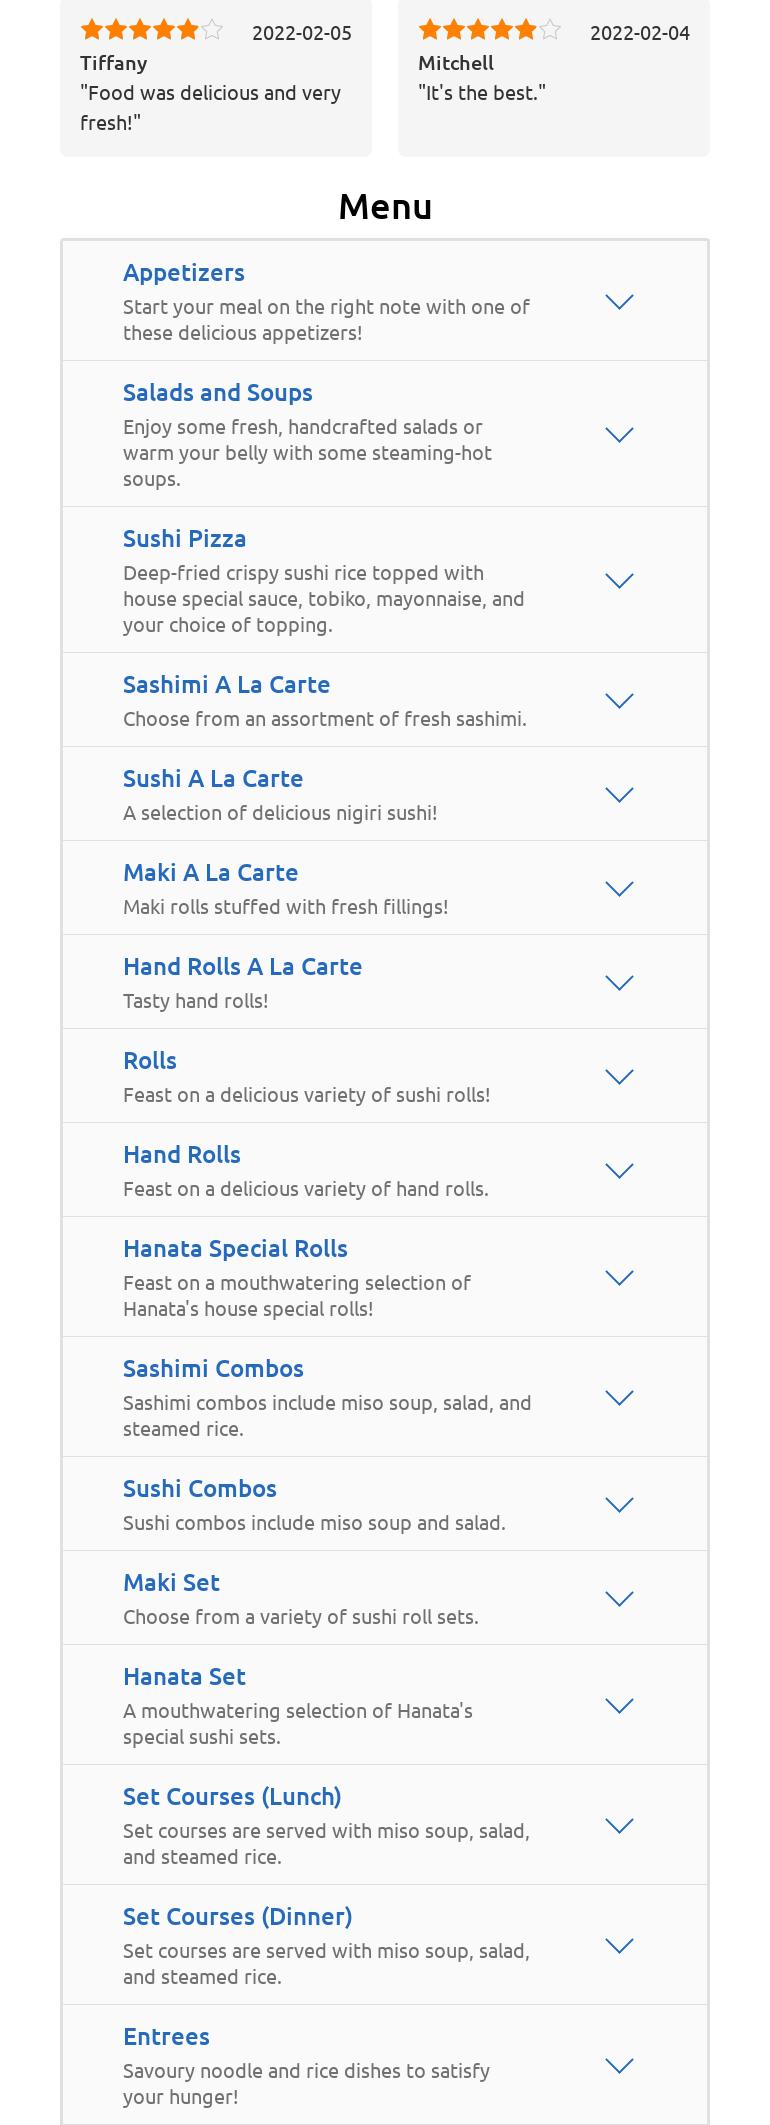Expand the Sushi Combos chevron
The image size is (770, 2125).
(x=620, y=1505)
